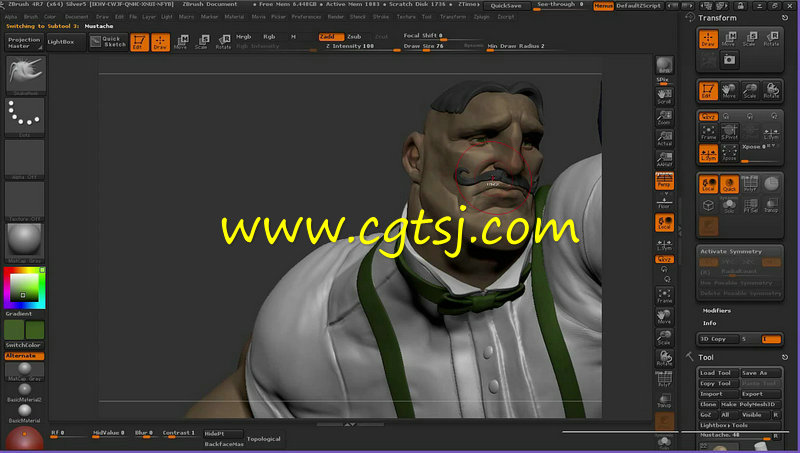Toggle Quick mode in Transform palette
800x453 pixels.
[730, 184]
